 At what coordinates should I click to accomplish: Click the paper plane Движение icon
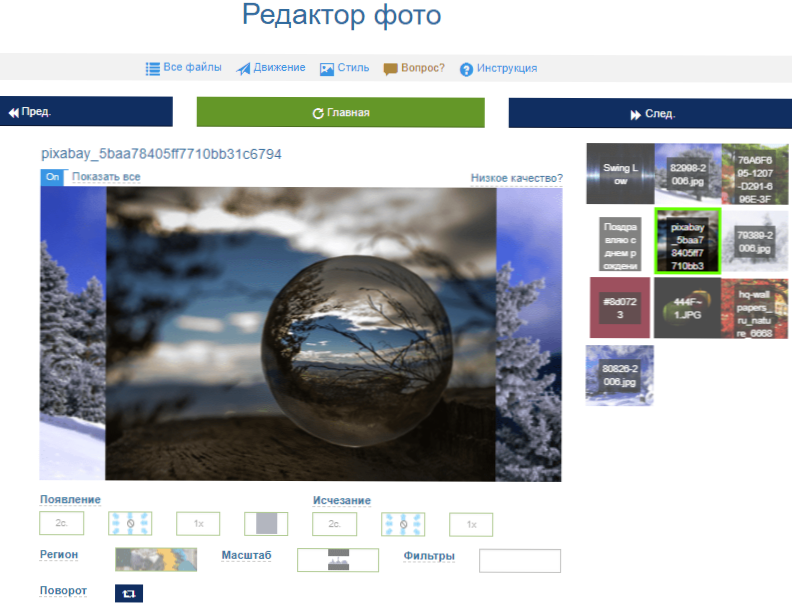pyautogui.click(x=243, y=69)
